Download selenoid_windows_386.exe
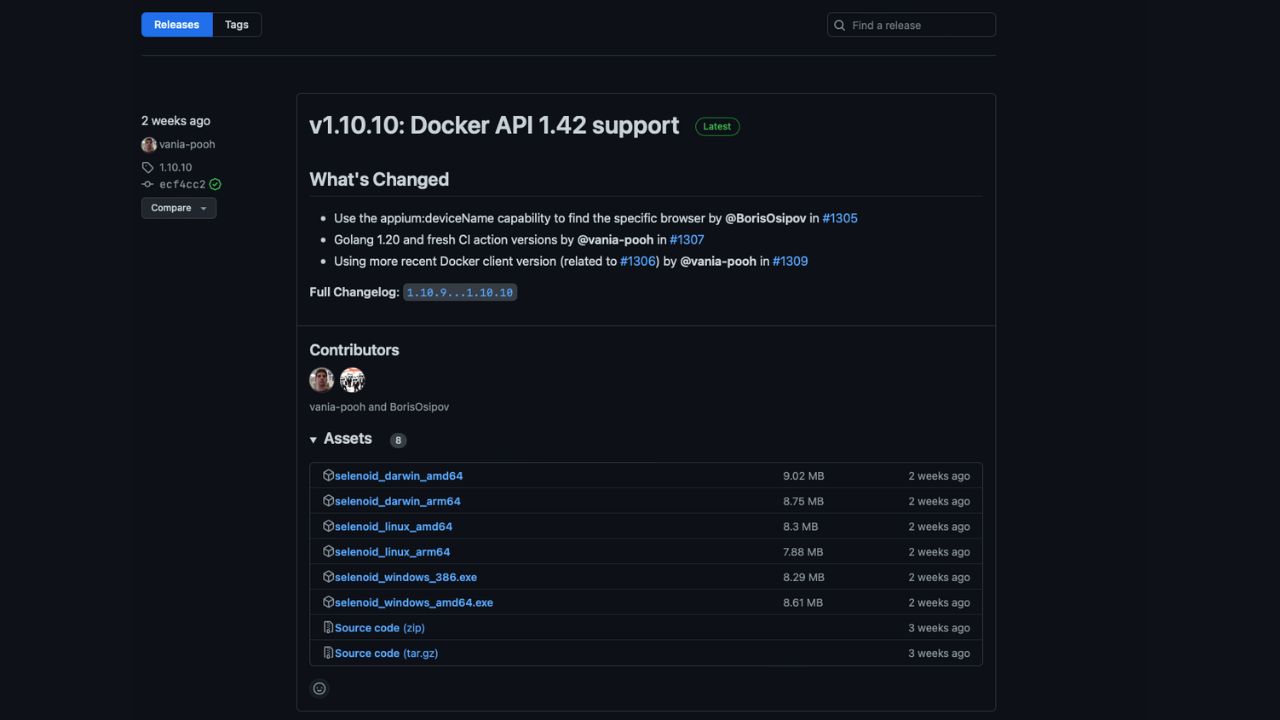This screenshot has height=720, width=1280. (x=406, y=577)
